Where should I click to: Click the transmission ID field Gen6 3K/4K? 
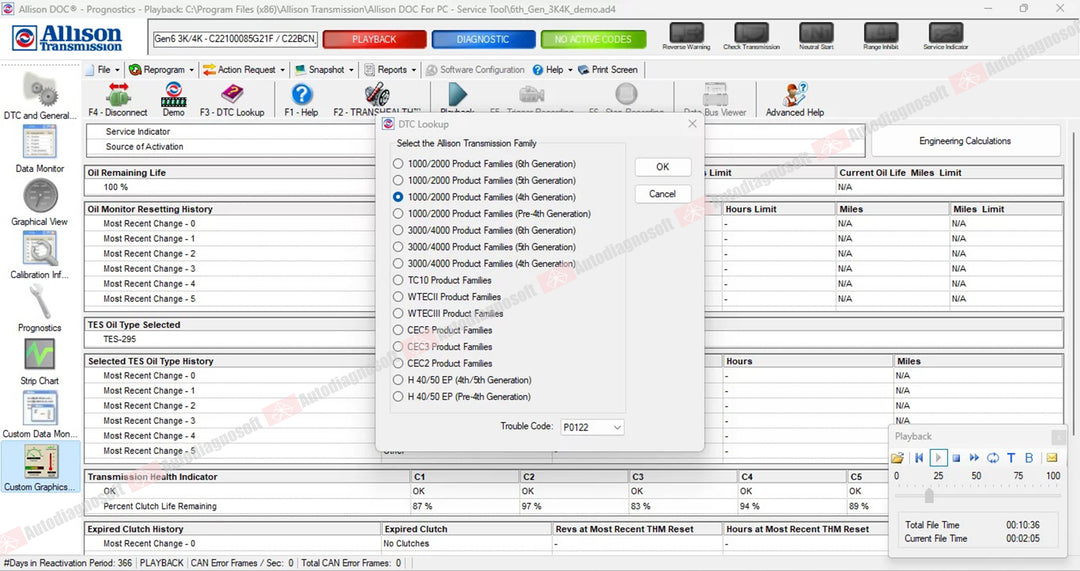[235, 39]
